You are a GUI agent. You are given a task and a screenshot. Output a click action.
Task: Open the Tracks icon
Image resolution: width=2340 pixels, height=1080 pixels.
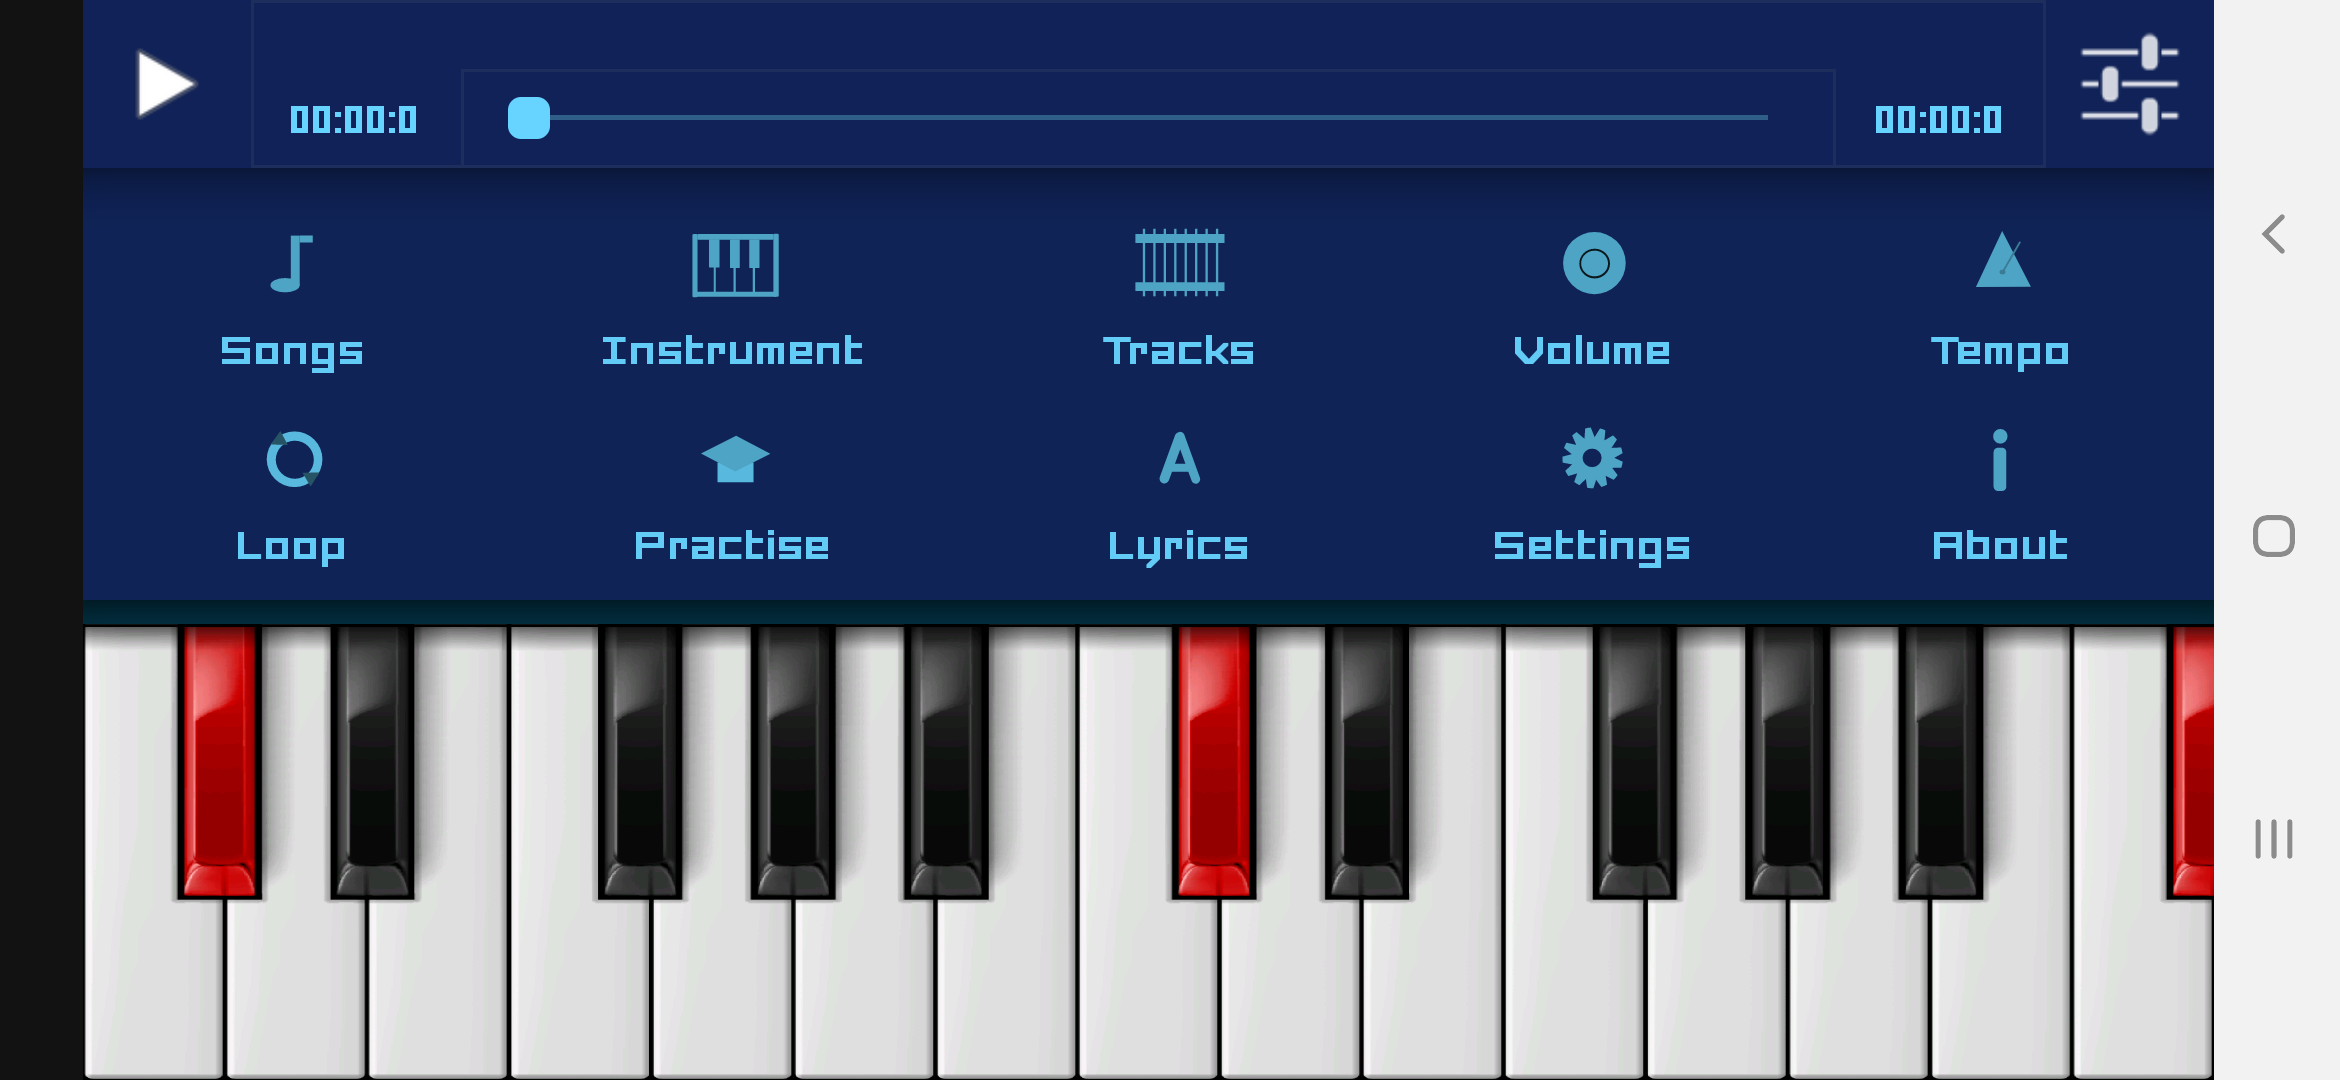[1179, 263]
